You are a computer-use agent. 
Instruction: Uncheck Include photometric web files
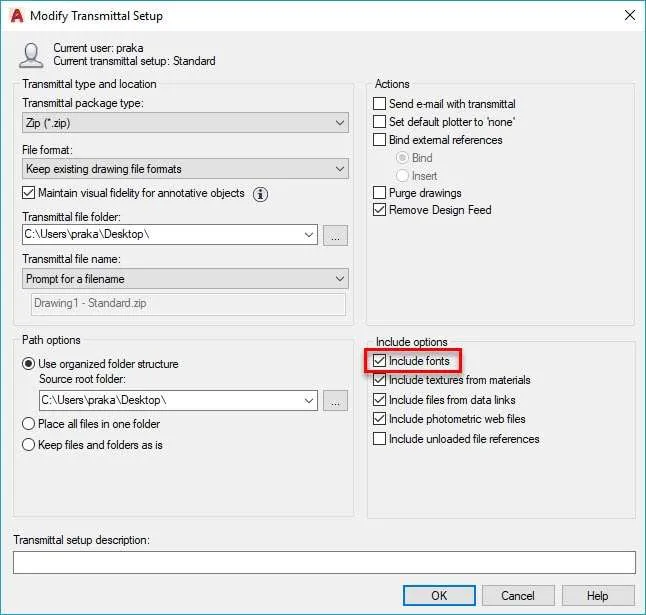point(379,419)
